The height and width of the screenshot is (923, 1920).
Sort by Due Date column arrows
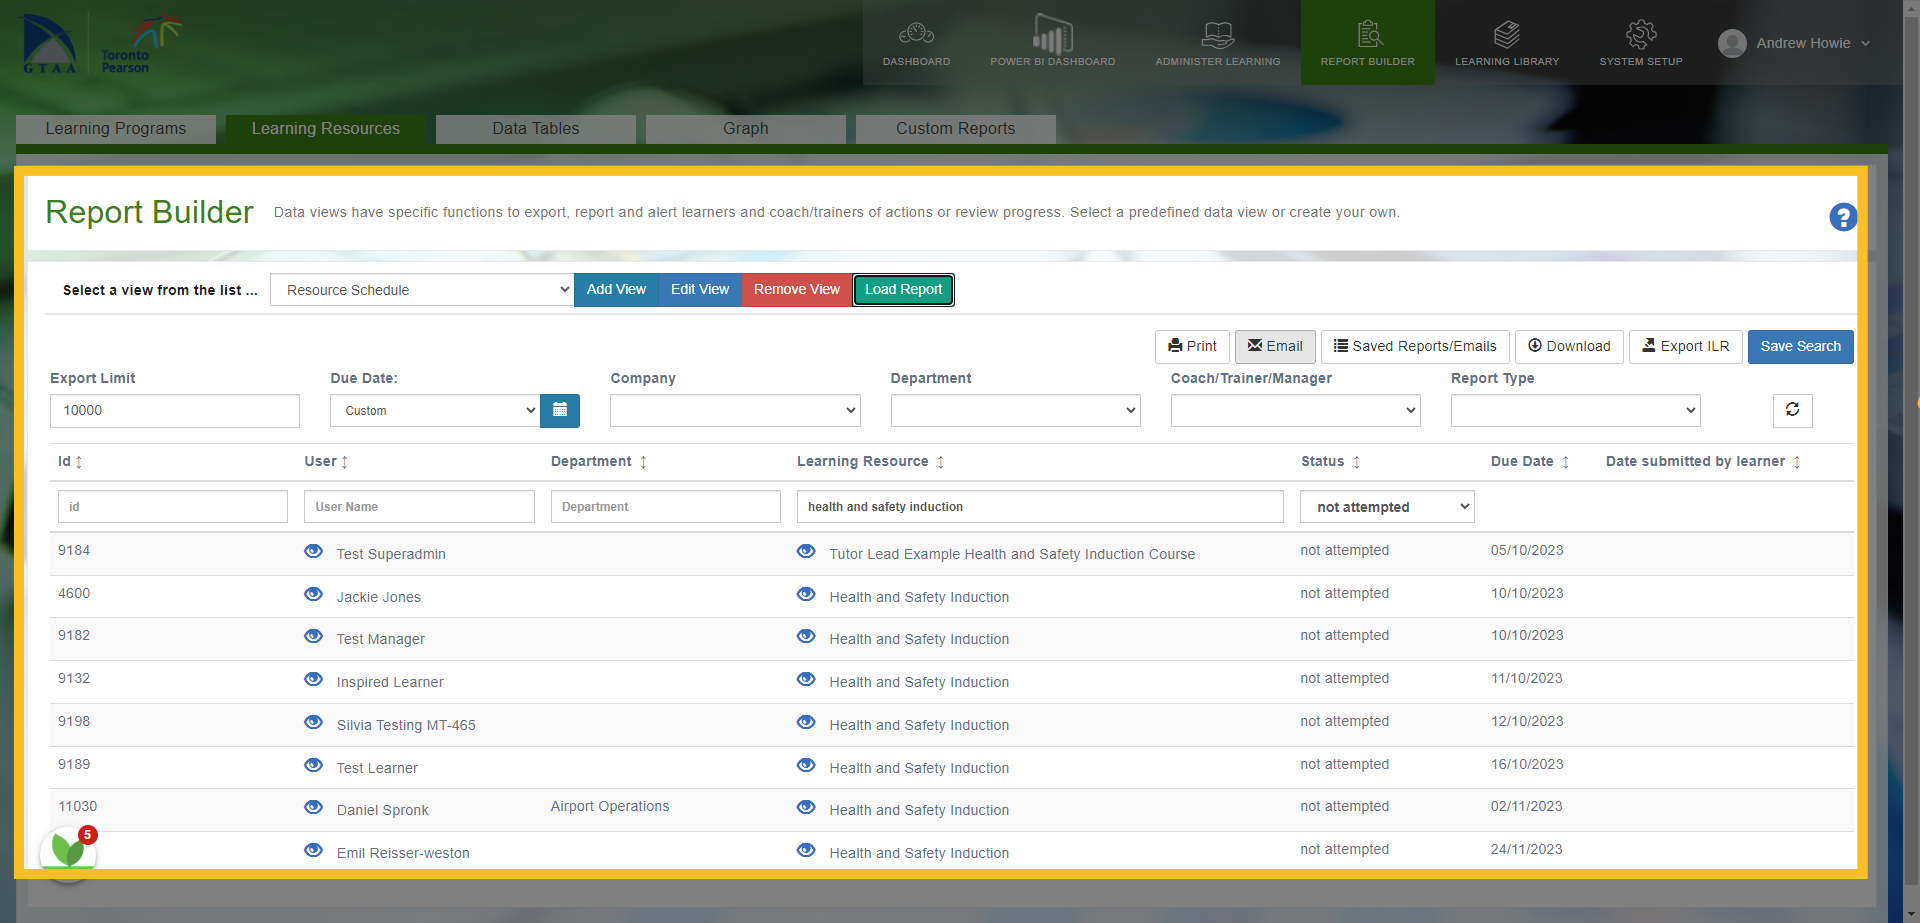point(1565,462)
